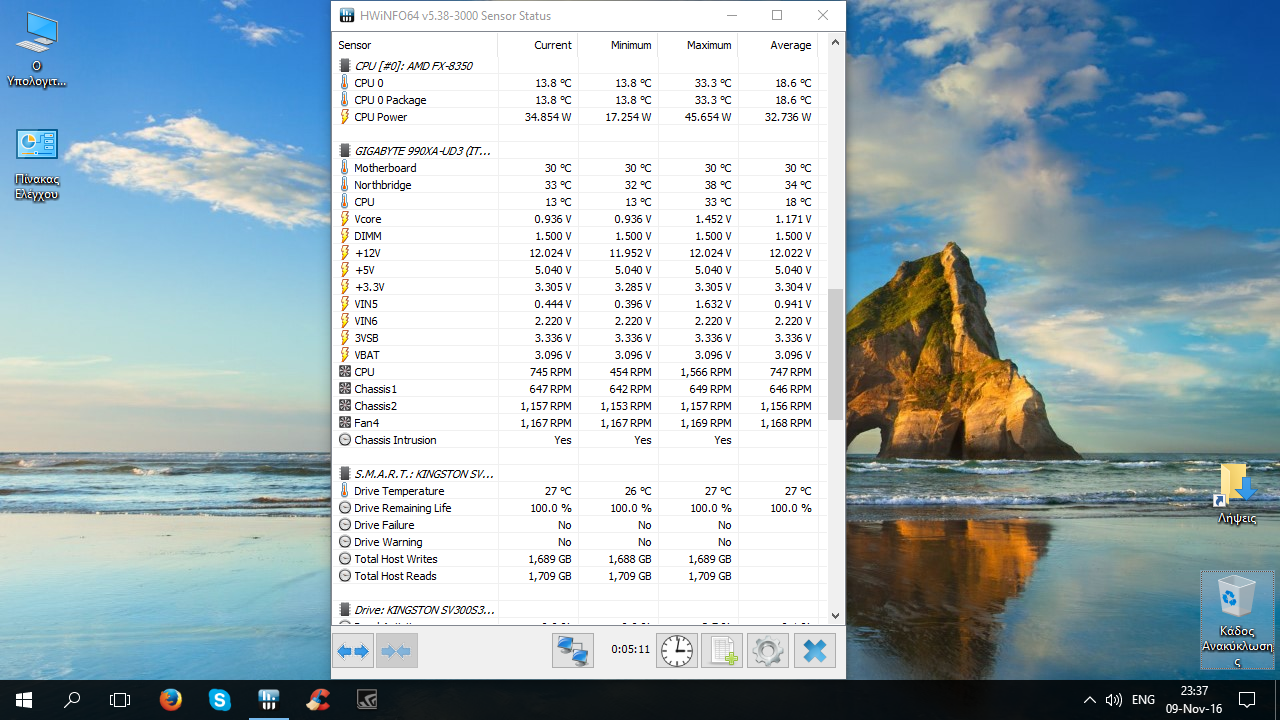Open the remote network monitoring button
The width and height of the screenshot is (1280, 720).
tap(573, 651)
